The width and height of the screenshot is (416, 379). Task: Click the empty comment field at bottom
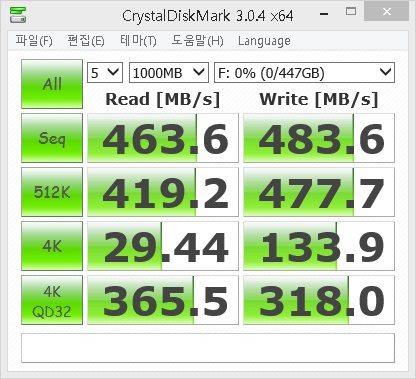(x=208, y=348)
